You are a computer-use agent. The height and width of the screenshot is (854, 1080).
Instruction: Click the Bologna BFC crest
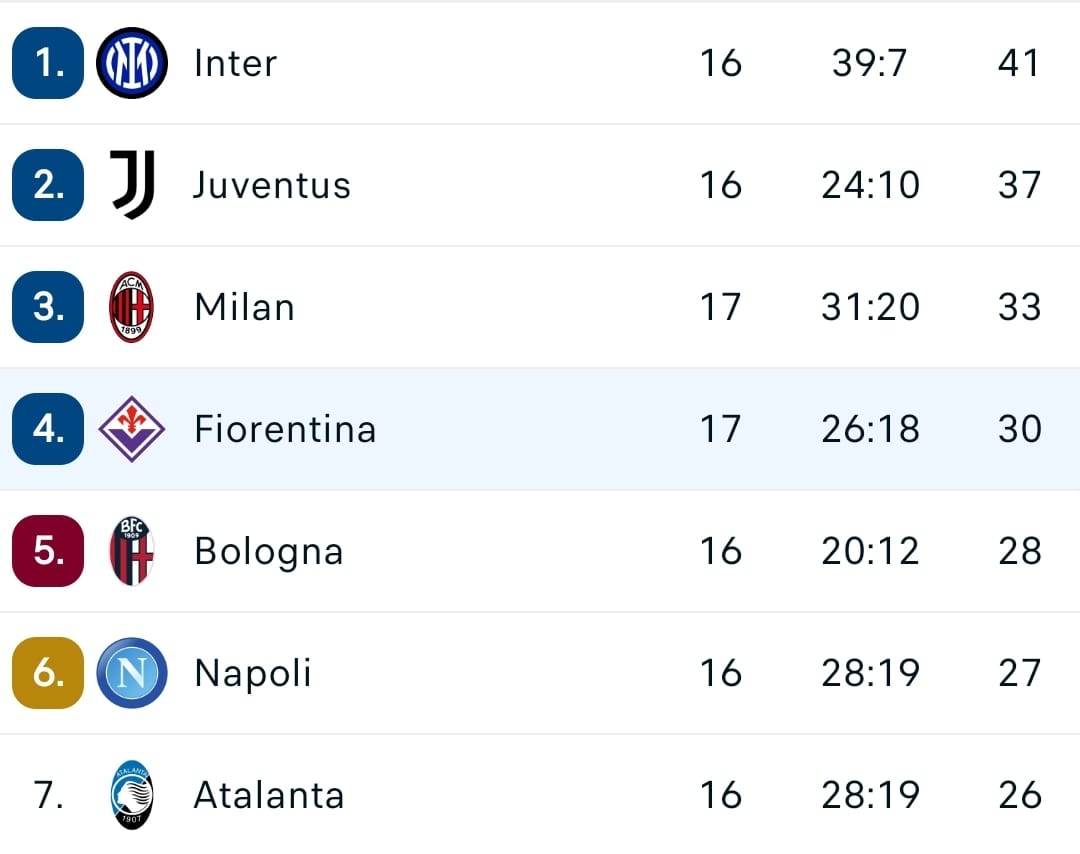point(132,551)
